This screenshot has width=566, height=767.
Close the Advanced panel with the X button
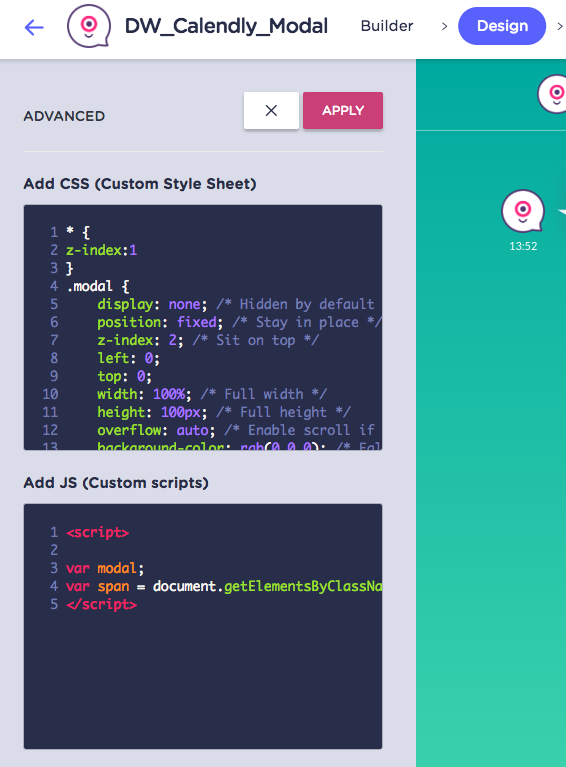click(271, 111)
